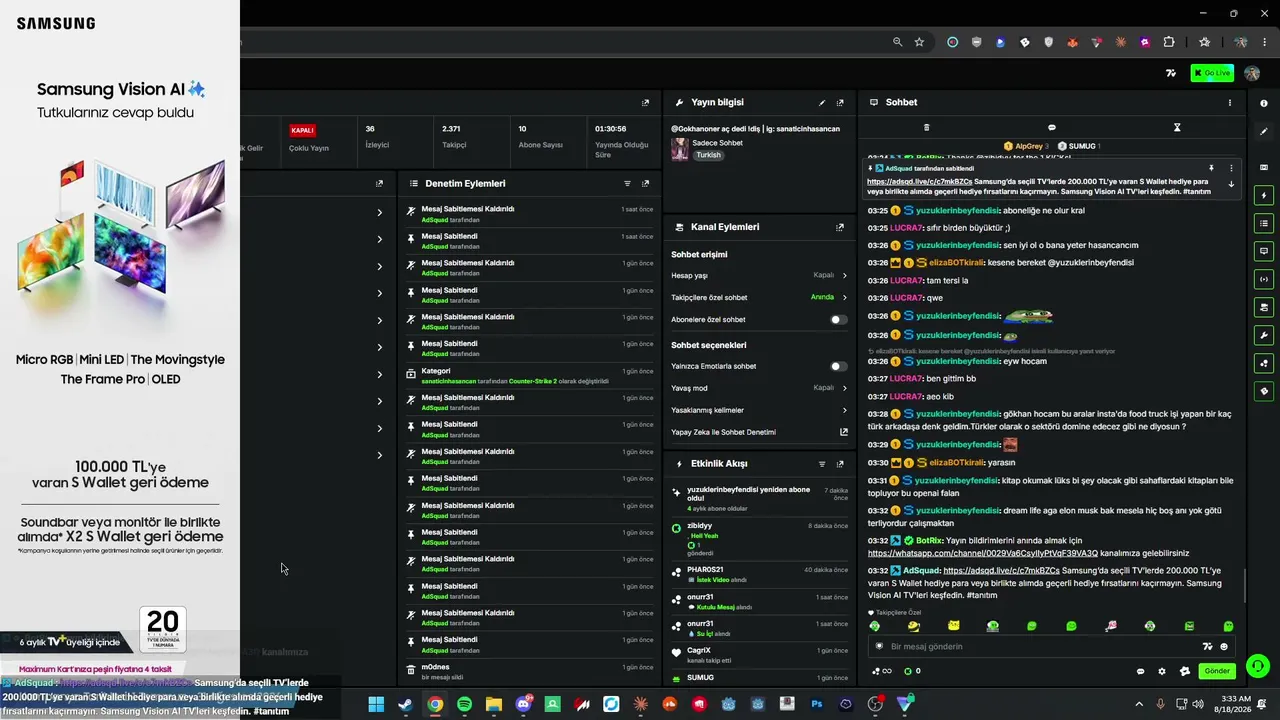Toggle the lightning bolt sidebar panel
Image resolution: width=1280 pixels, height=720 pixels.
[x=1264, y=195]
